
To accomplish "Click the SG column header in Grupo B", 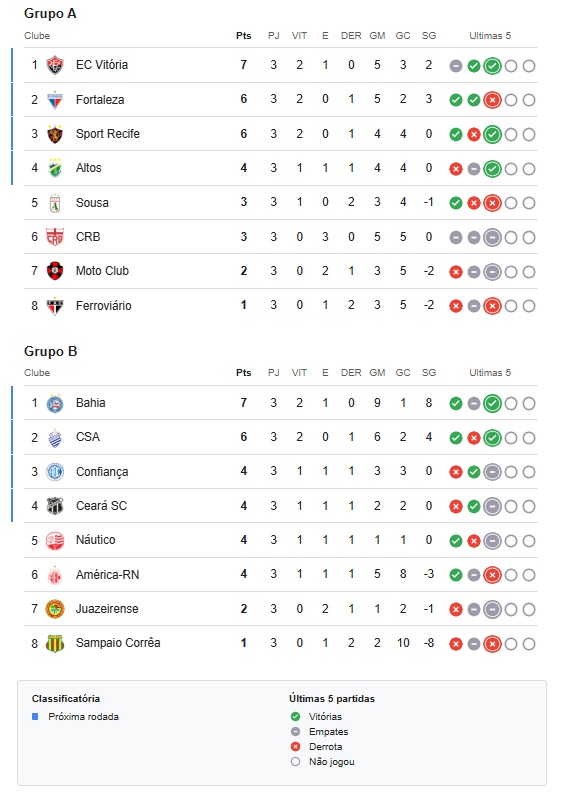I will [x=429, y=373].
